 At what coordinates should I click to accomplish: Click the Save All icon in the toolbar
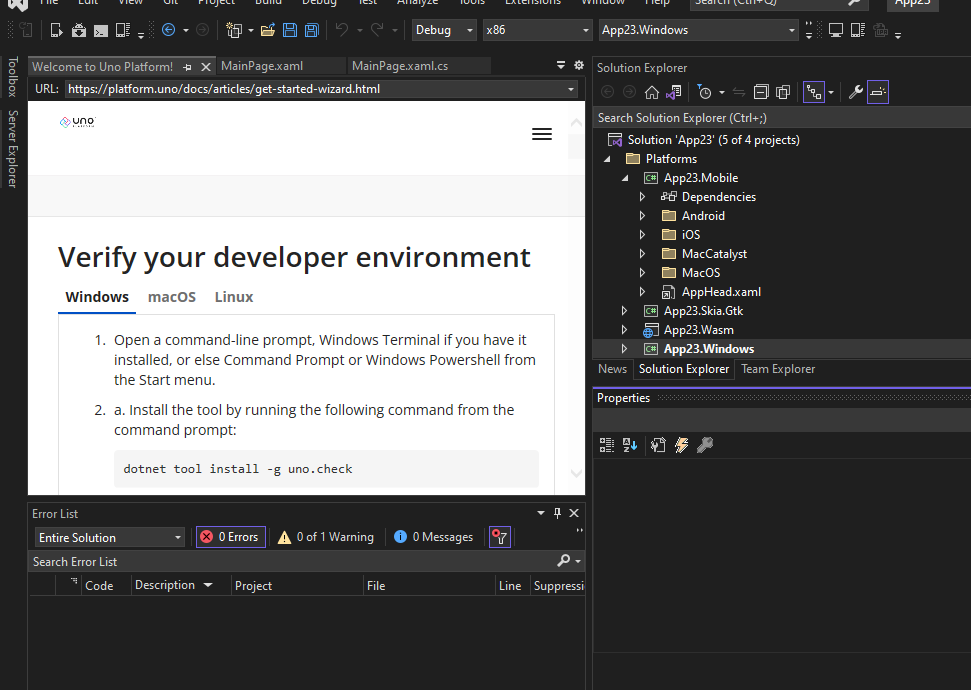[x=310, y=30]
